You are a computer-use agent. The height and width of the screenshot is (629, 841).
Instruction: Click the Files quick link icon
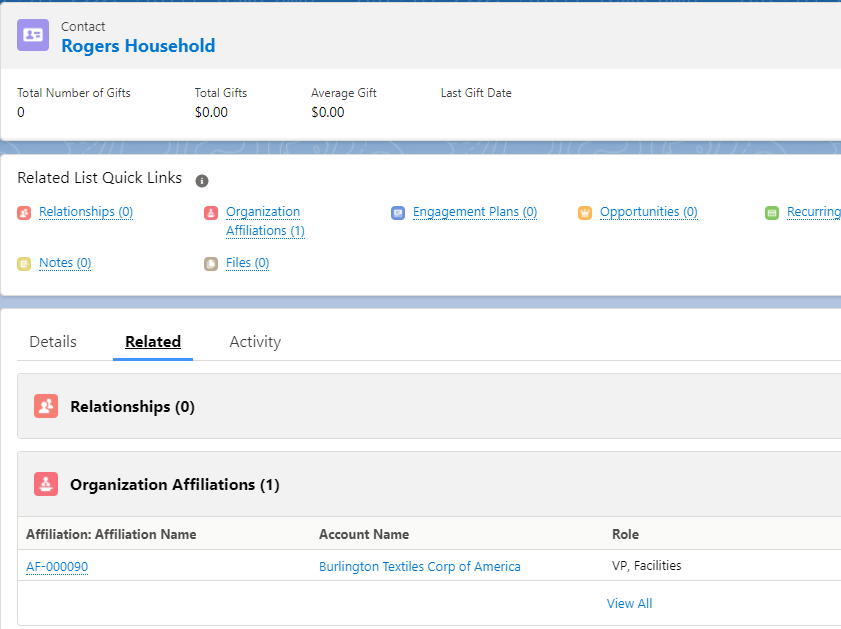point(211,264)
